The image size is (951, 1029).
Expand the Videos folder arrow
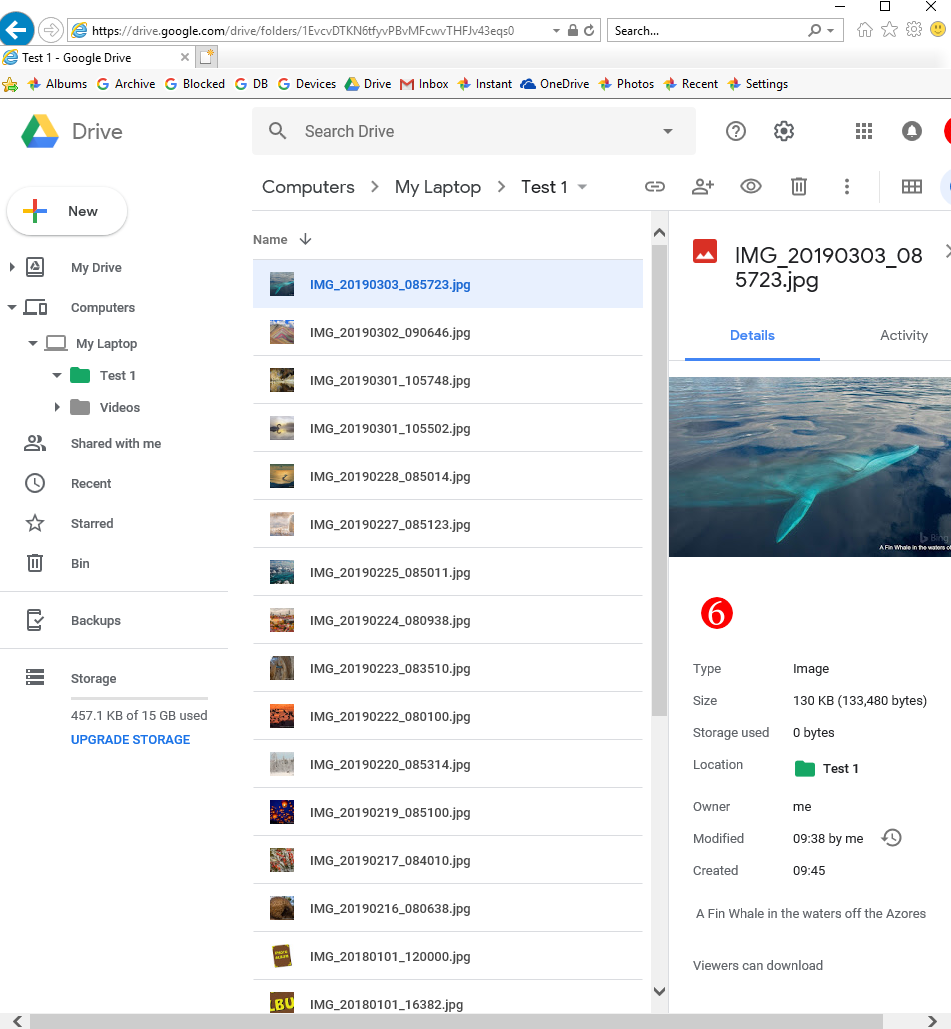pyautogui.click(x=57, y=407)
